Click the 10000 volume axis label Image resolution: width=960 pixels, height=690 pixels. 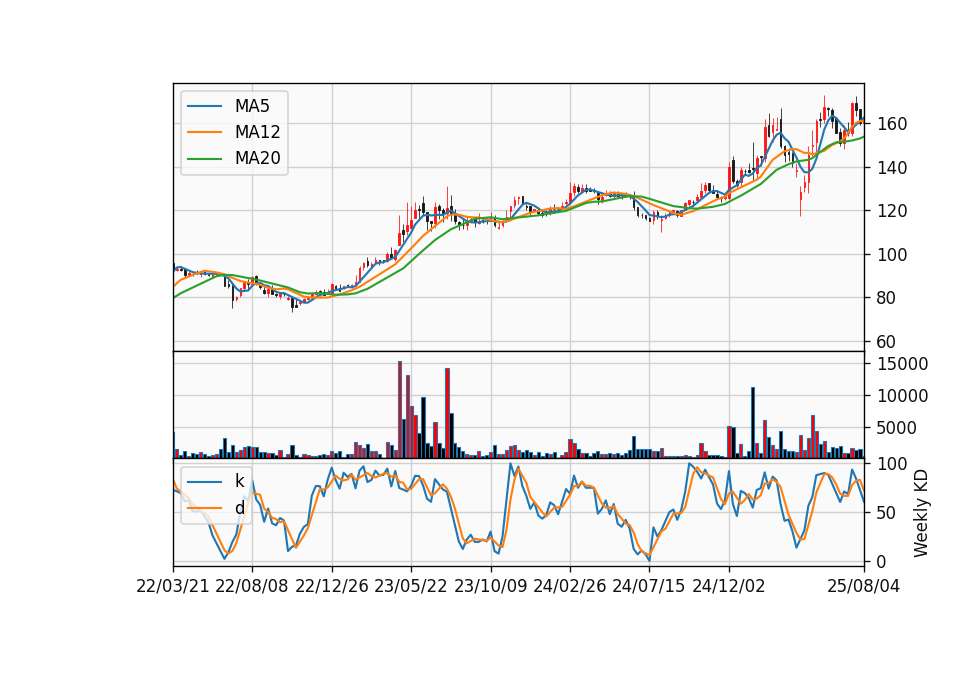902,396
